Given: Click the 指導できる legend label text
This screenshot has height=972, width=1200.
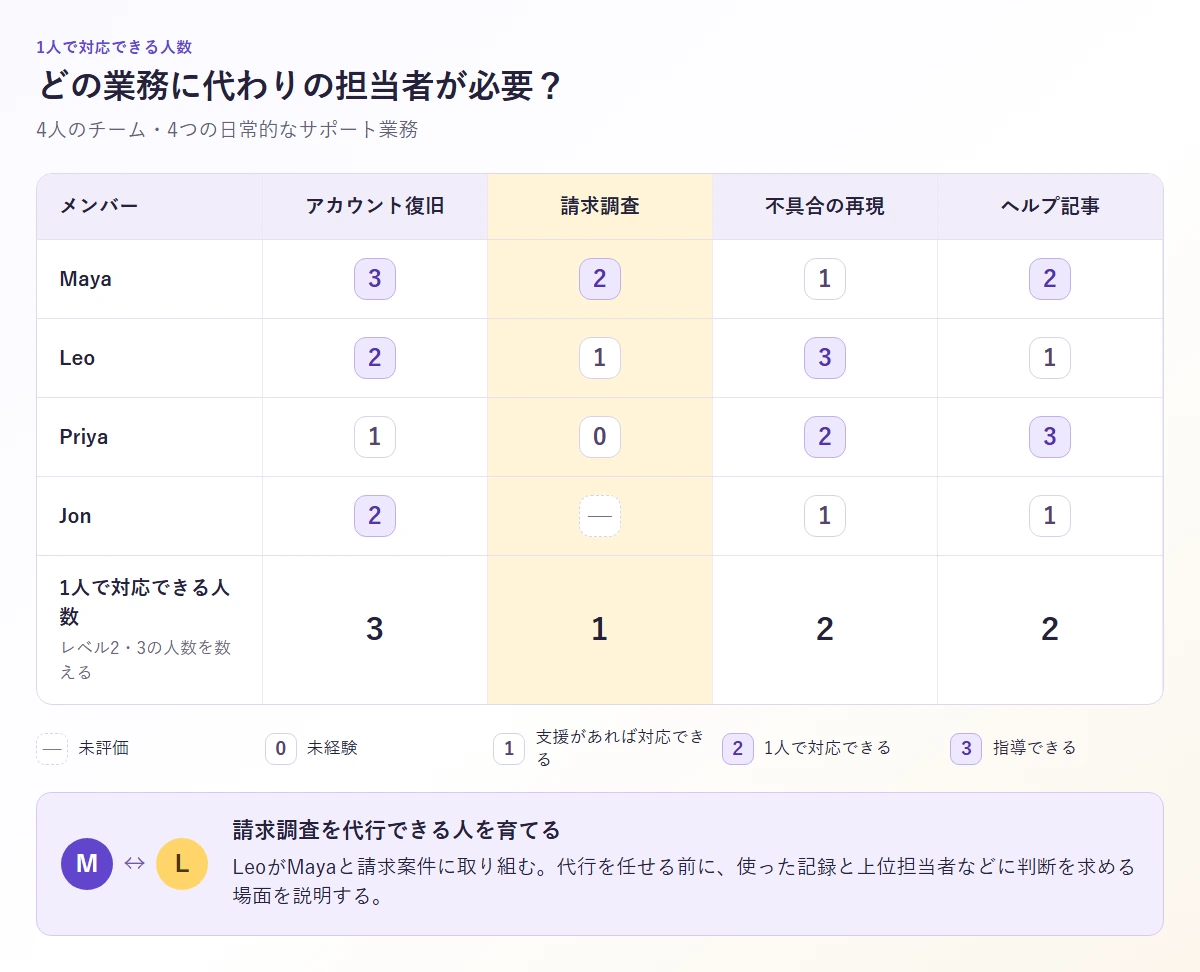Looking at the screenshot, I should 1034,748.
